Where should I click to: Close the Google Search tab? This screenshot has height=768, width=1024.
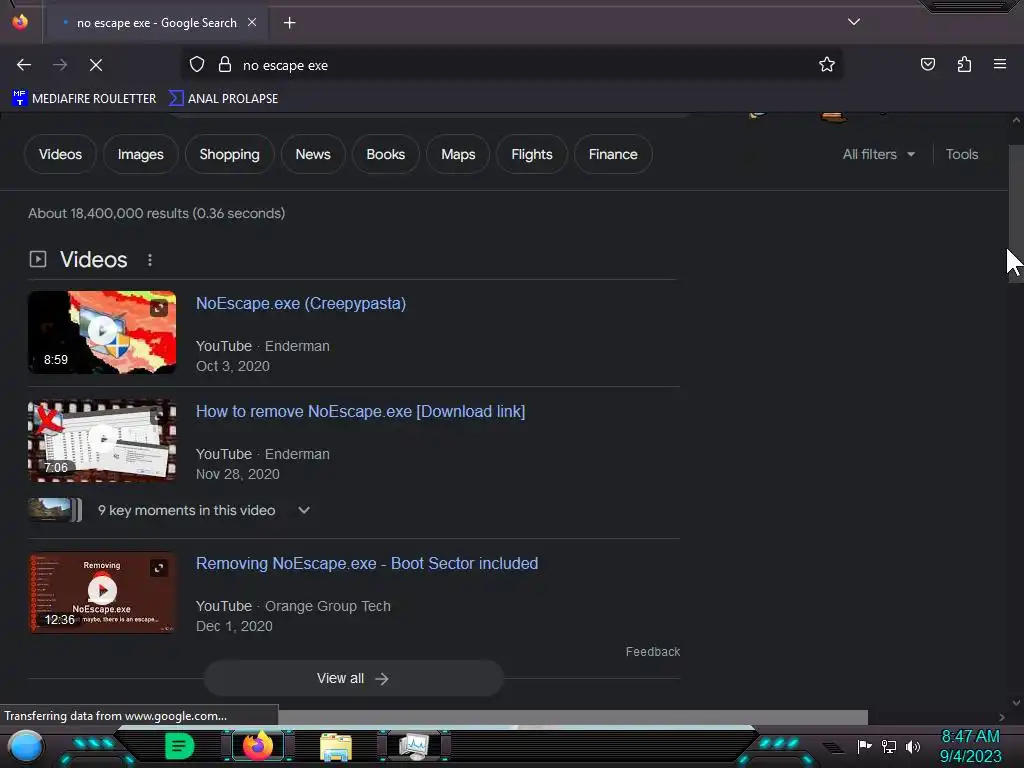252,22
